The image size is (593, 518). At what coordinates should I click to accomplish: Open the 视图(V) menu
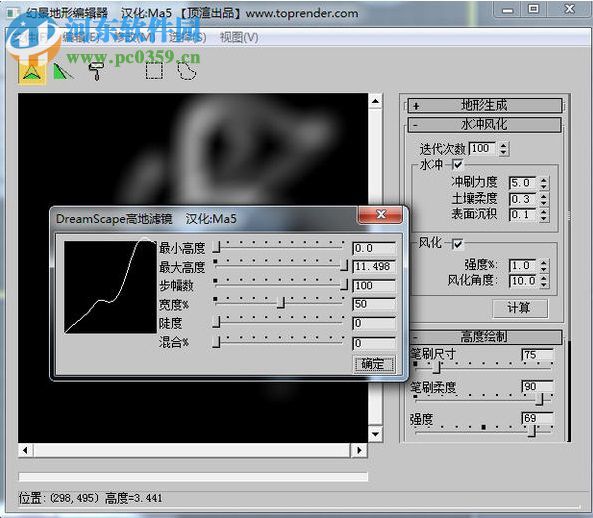tap(239, 37)
